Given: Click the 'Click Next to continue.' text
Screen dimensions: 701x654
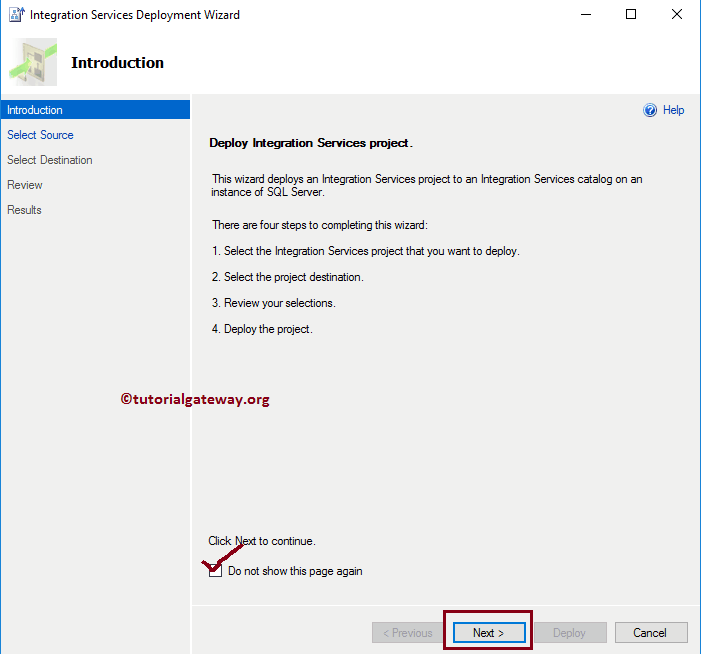Looking at the screenshot, I should click(262, 541).
